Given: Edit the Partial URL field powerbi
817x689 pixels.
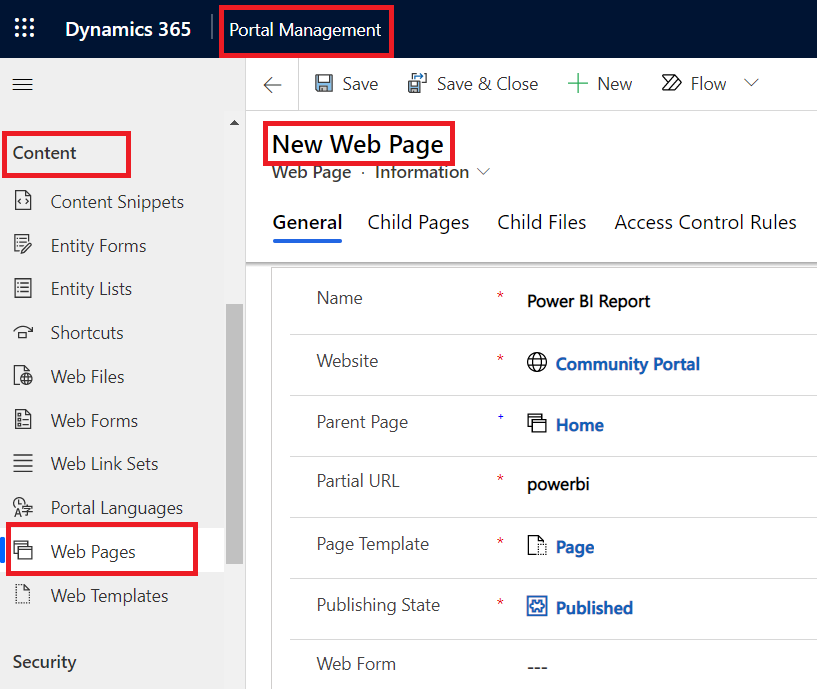Looking at the screenshot, I should [x=558, y=484].
